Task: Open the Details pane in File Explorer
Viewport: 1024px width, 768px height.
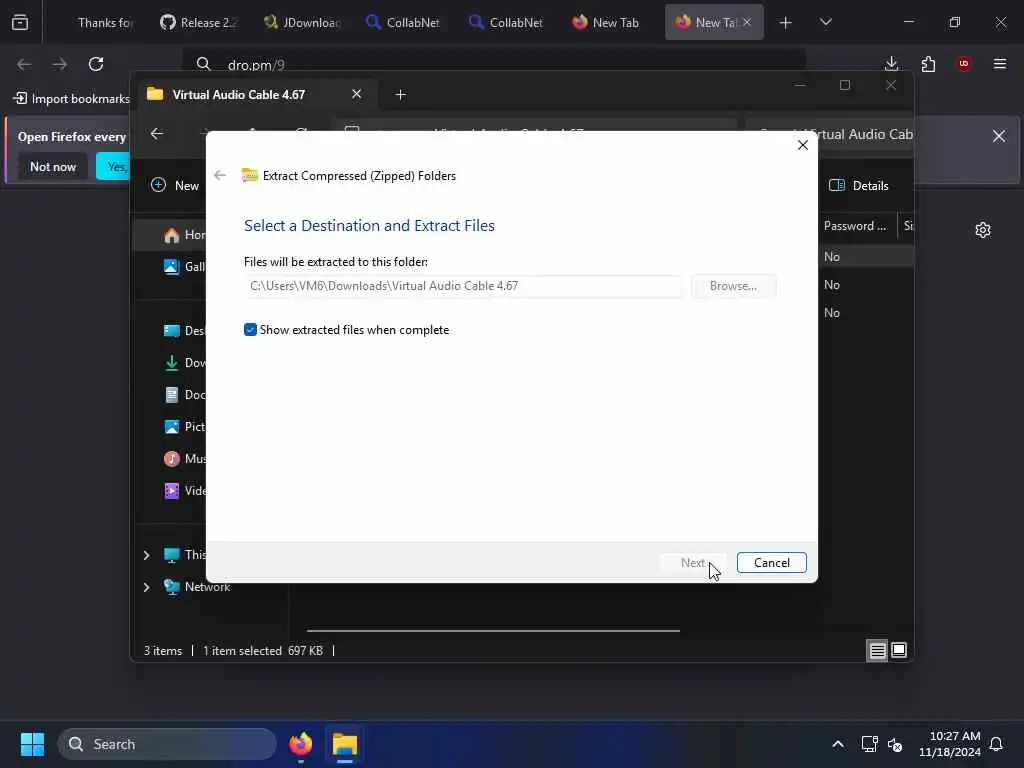Action: point(859,185)
